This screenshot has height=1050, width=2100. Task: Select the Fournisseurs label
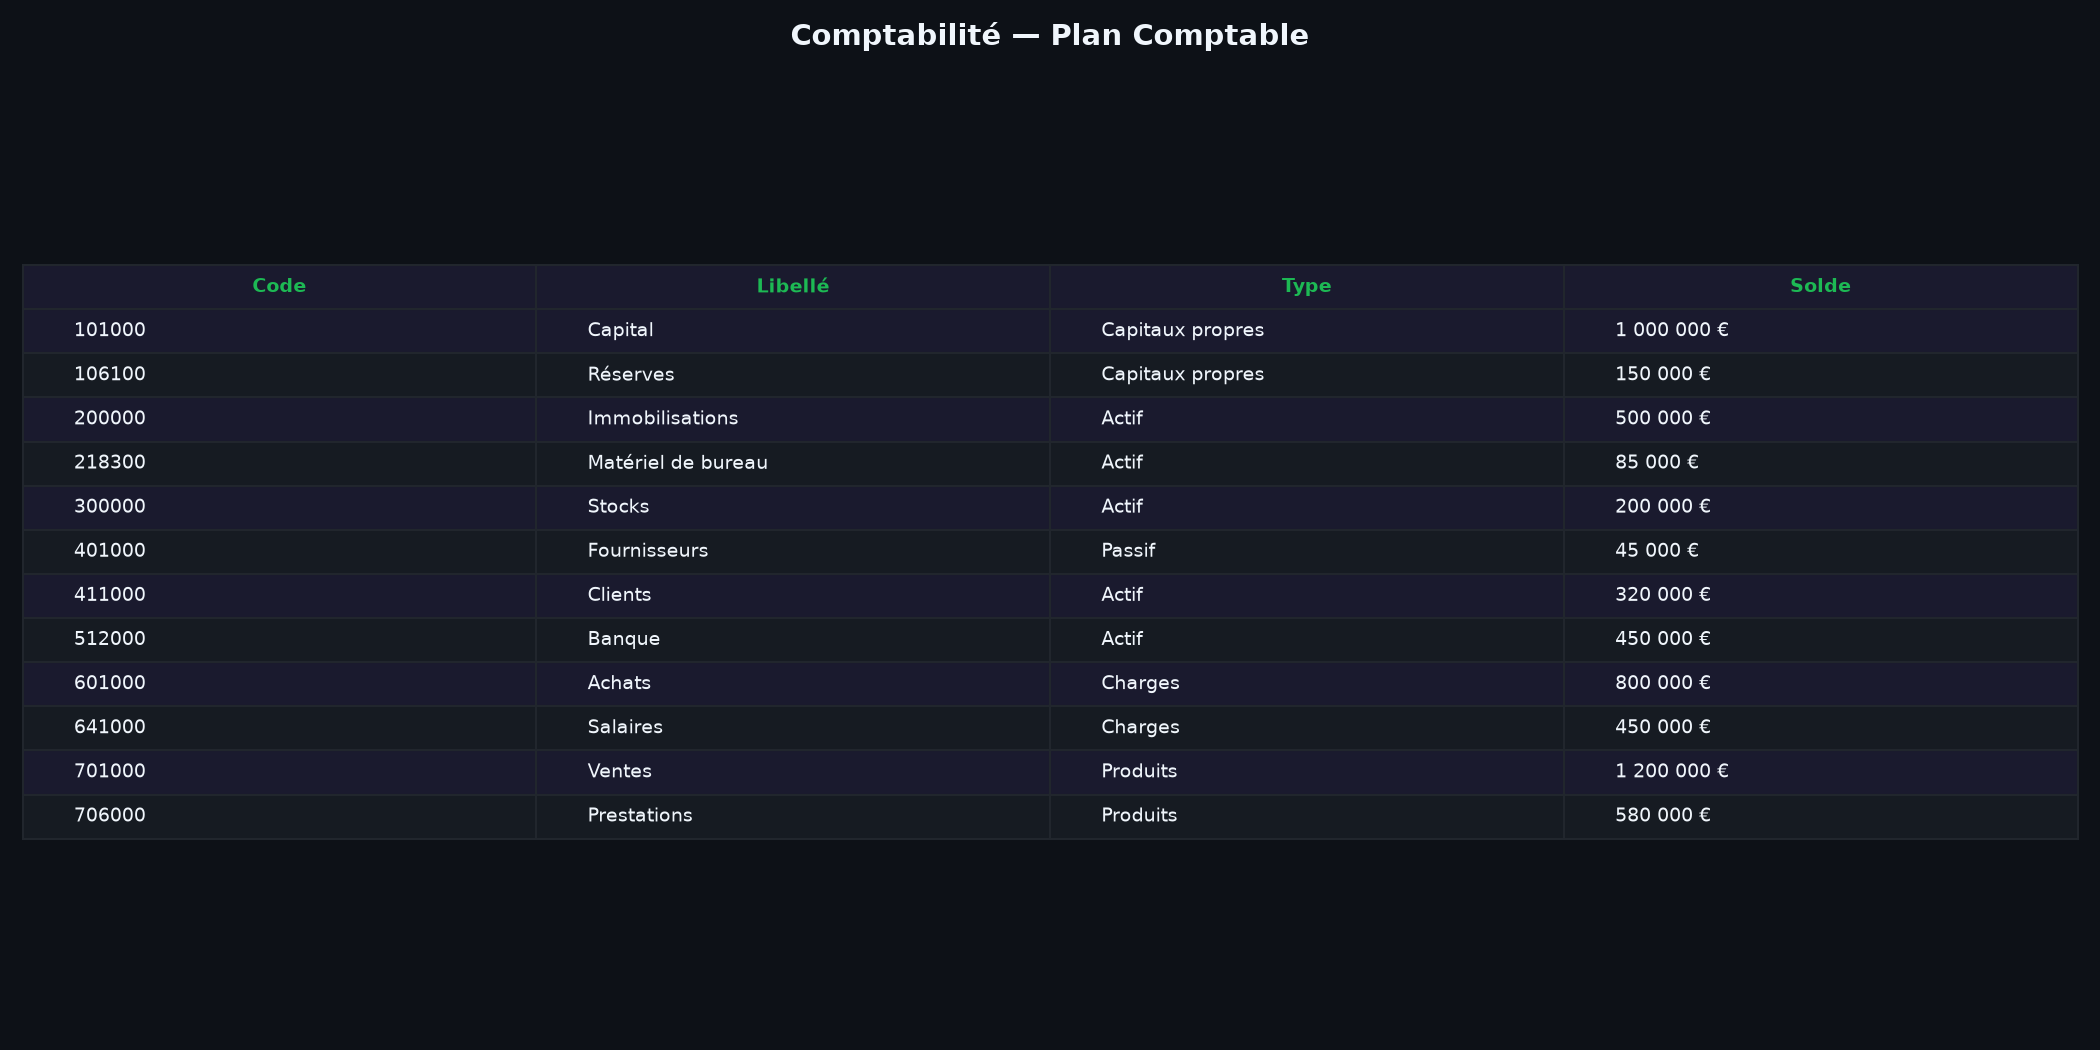coord(648,551)
